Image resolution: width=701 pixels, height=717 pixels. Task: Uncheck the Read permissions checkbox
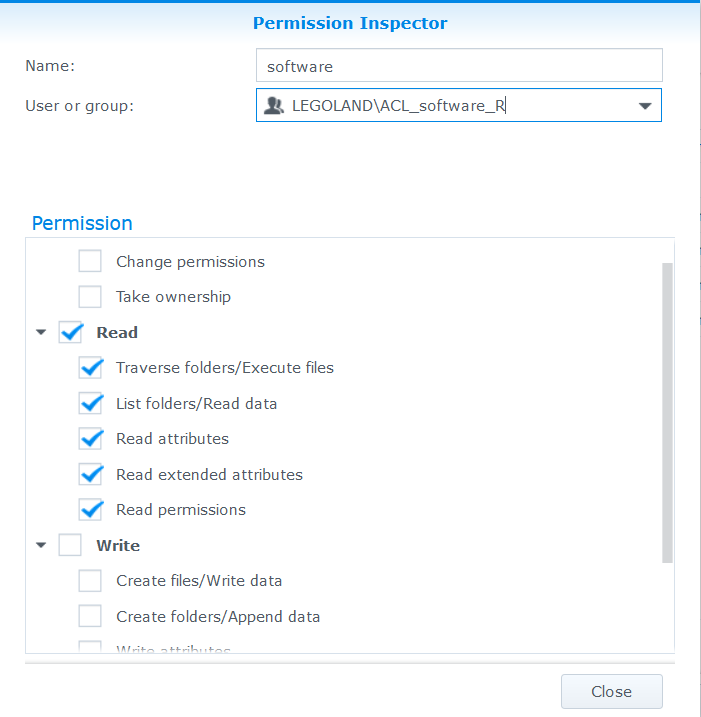pyautogui.click(x=90, y=510)
